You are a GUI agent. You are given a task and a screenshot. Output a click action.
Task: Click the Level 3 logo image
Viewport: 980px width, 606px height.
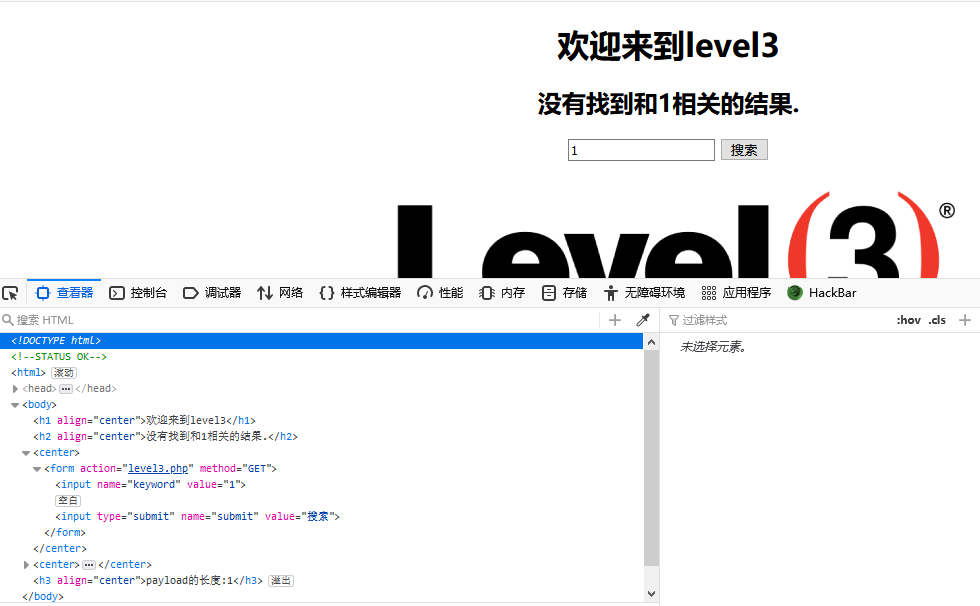(676, 236)
